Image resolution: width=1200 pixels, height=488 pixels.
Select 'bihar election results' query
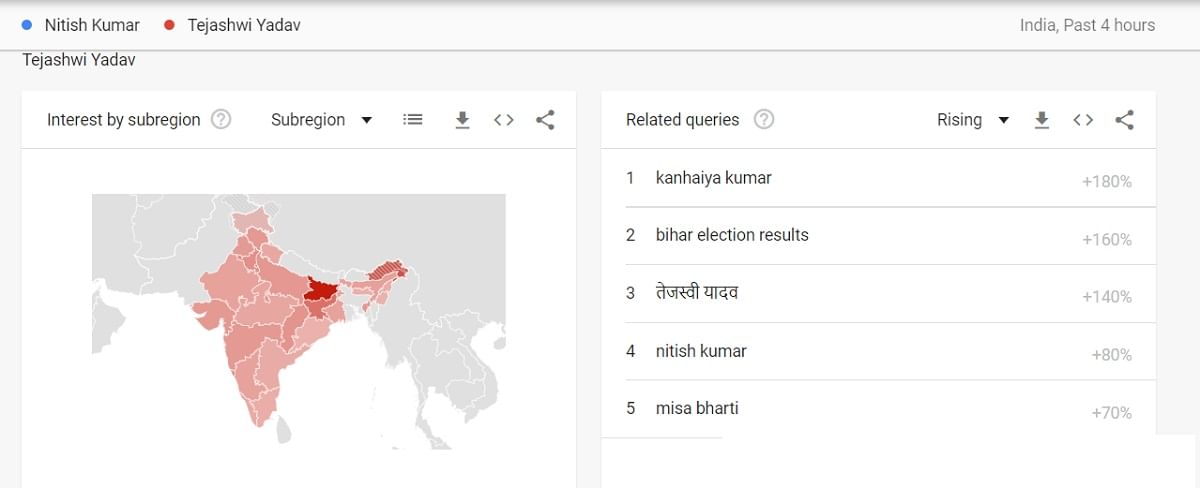[732, 235]
